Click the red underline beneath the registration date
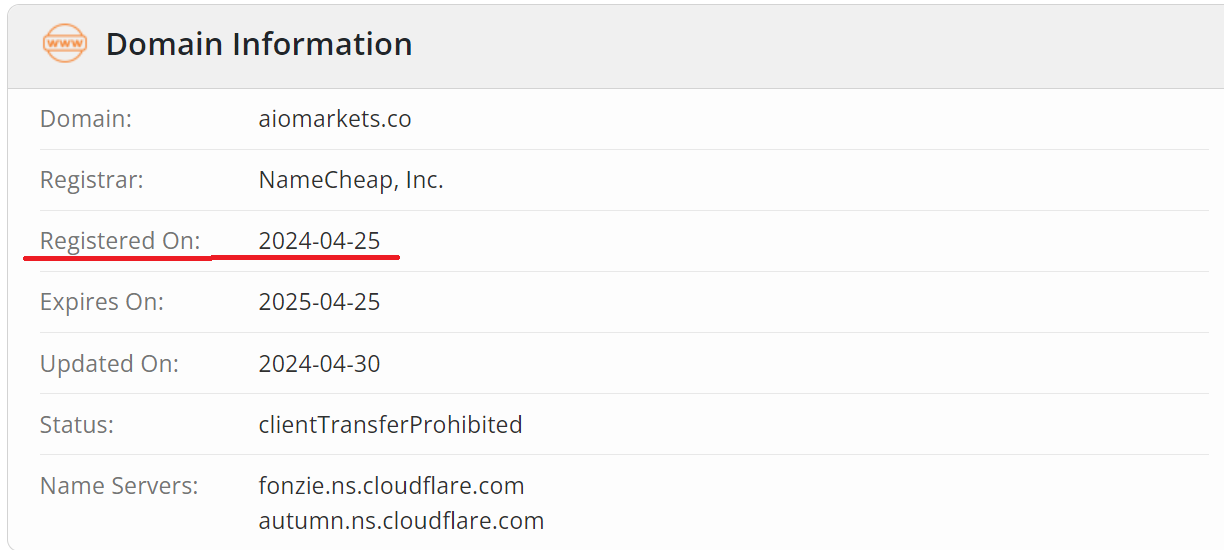 306,257
